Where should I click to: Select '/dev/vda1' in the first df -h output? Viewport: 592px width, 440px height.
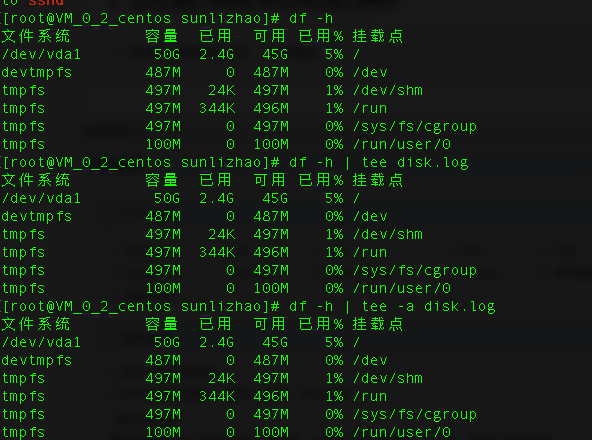pyautogui.click(x=42, y=54)
